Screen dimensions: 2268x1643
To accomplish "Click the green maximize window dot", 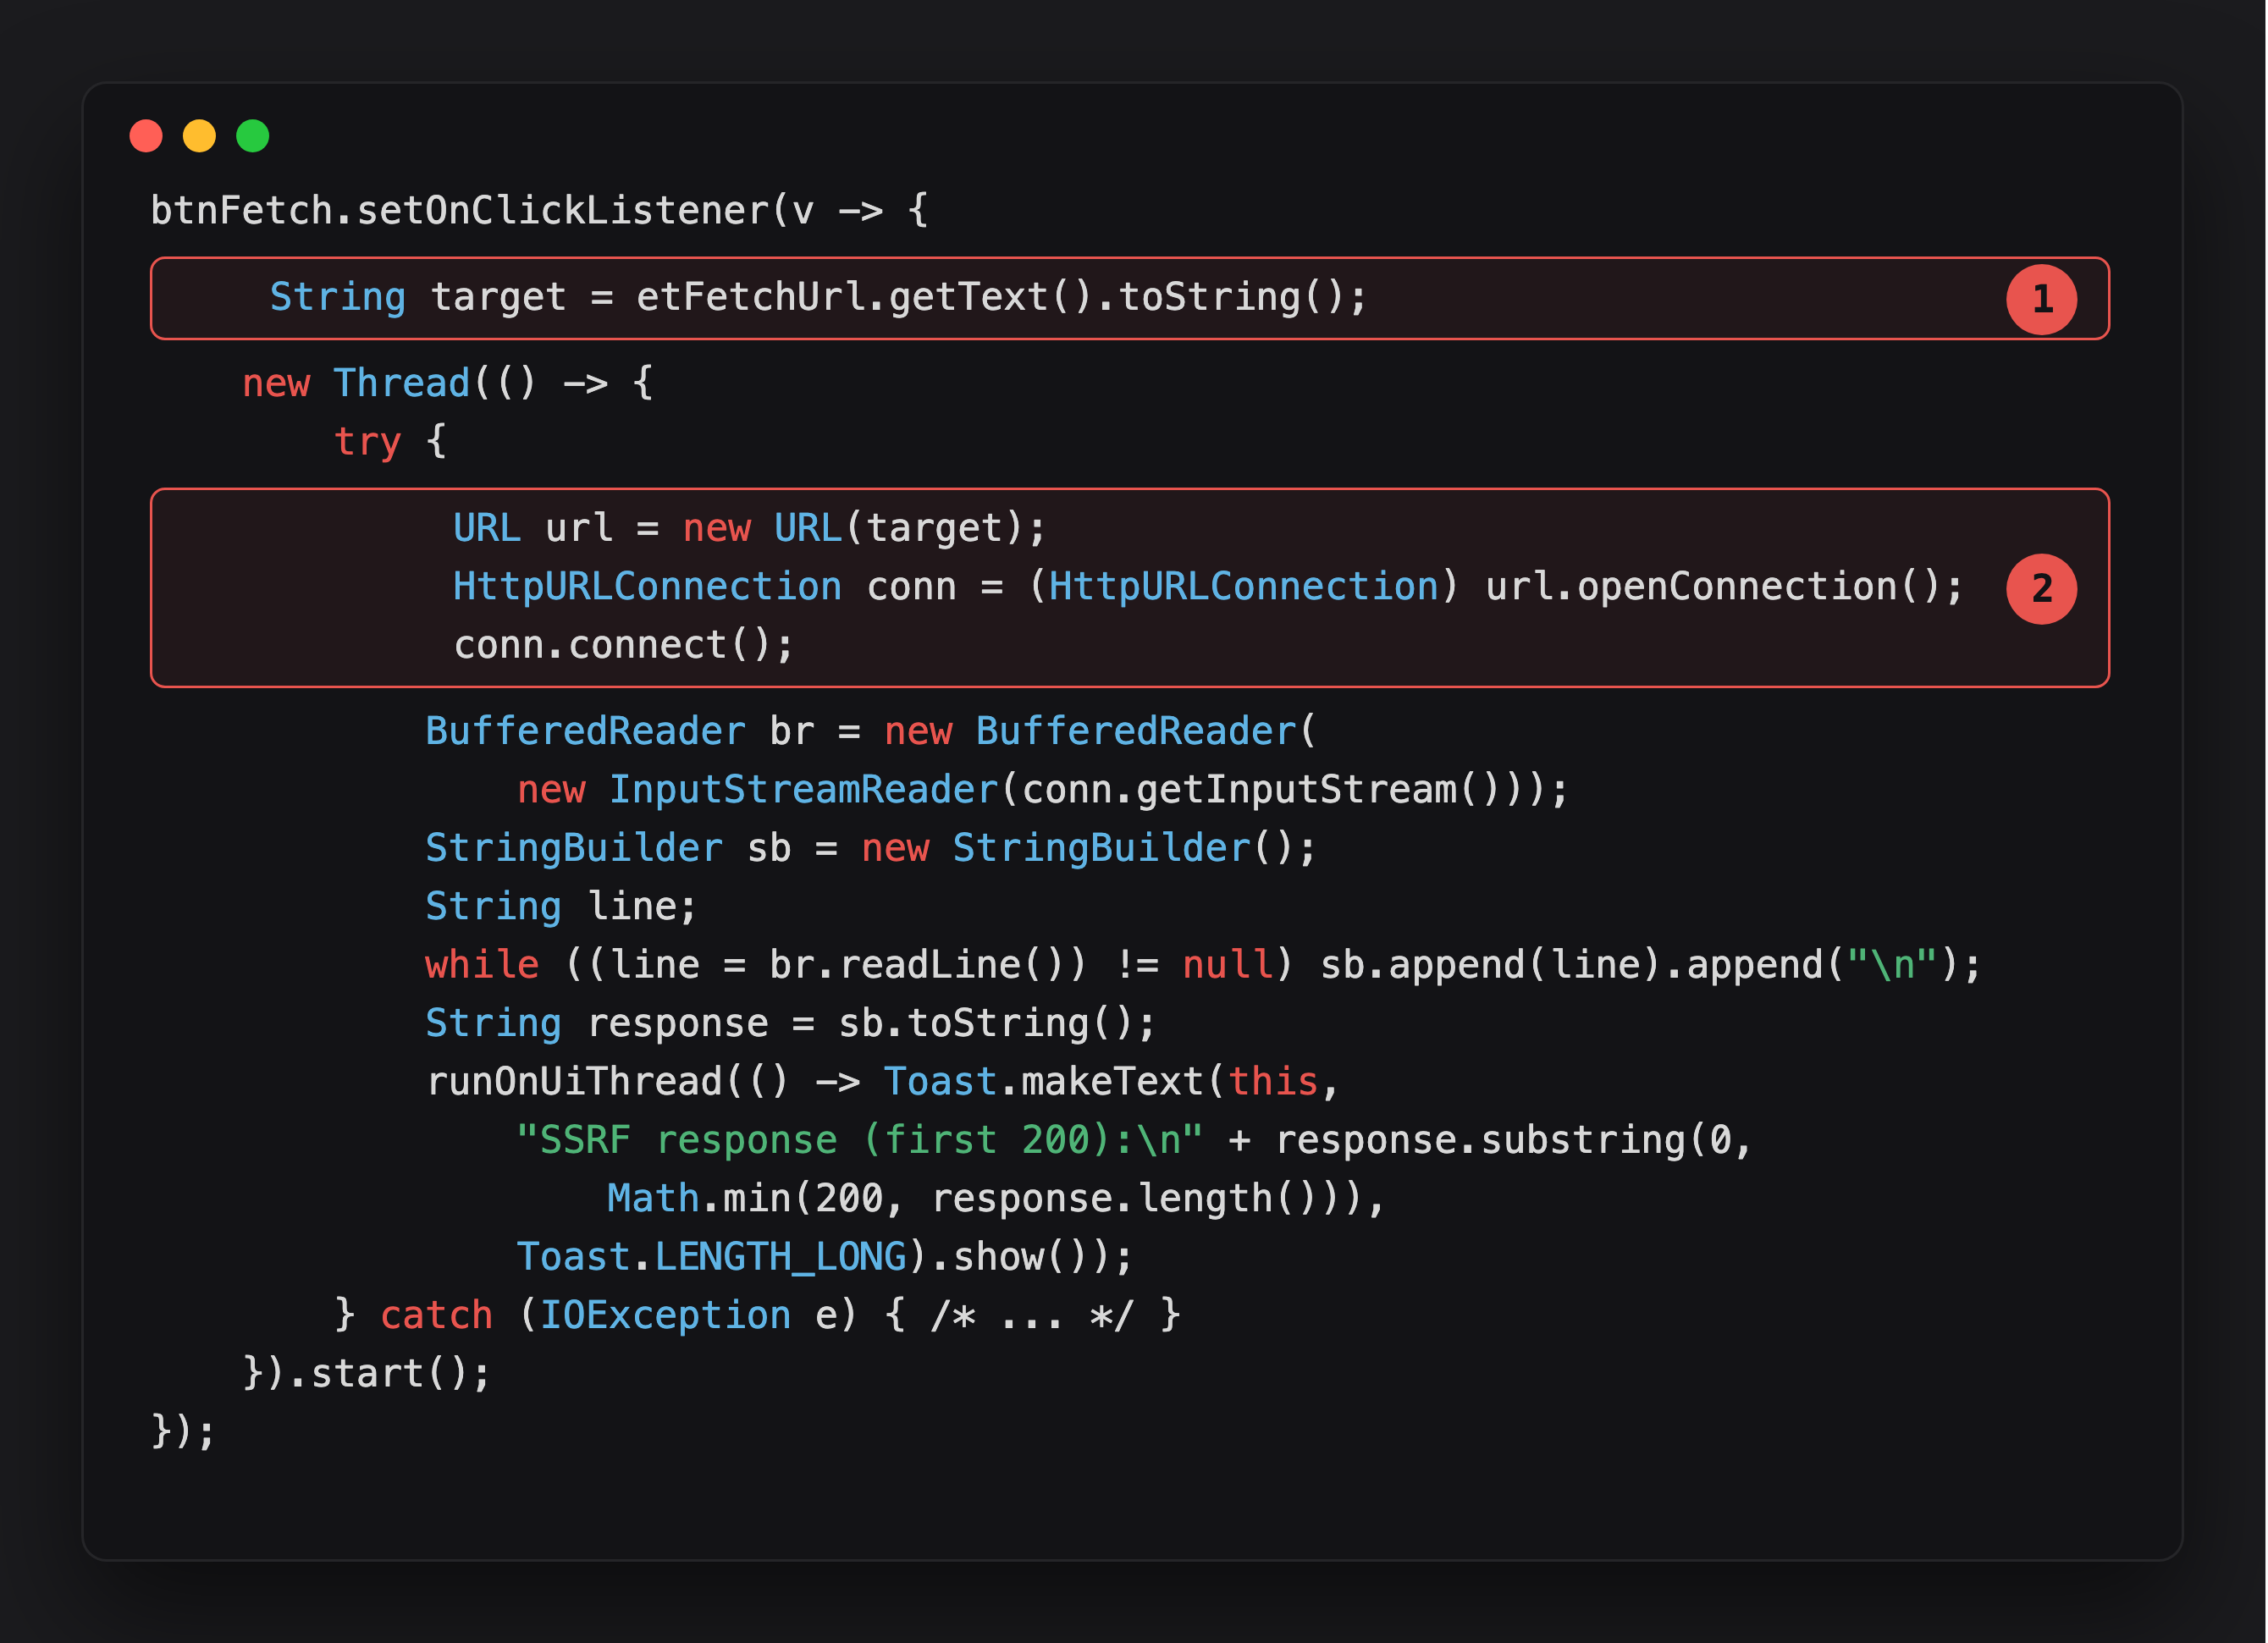I will click(x=252, y=136).
